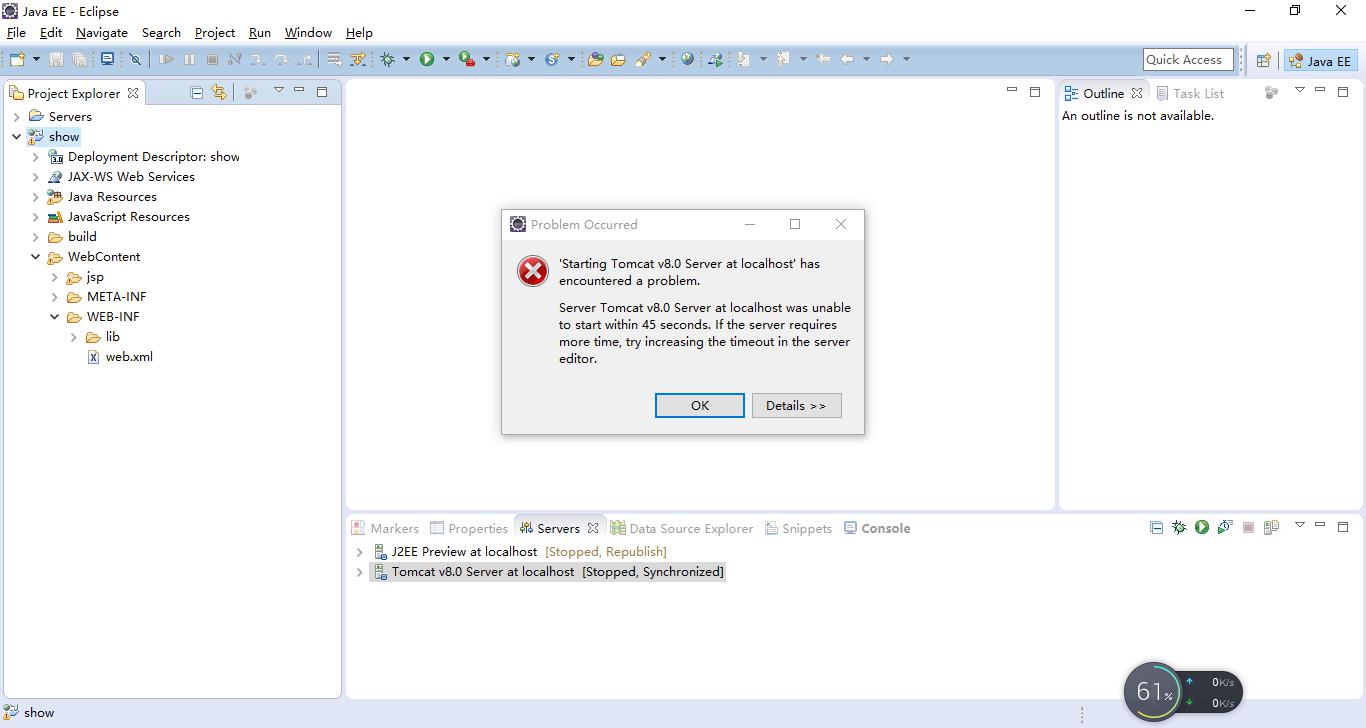Viewport: 1366px width, 728px height.
Task: Open the Servers view menu triangle
Action: (x=1299, y=525)
